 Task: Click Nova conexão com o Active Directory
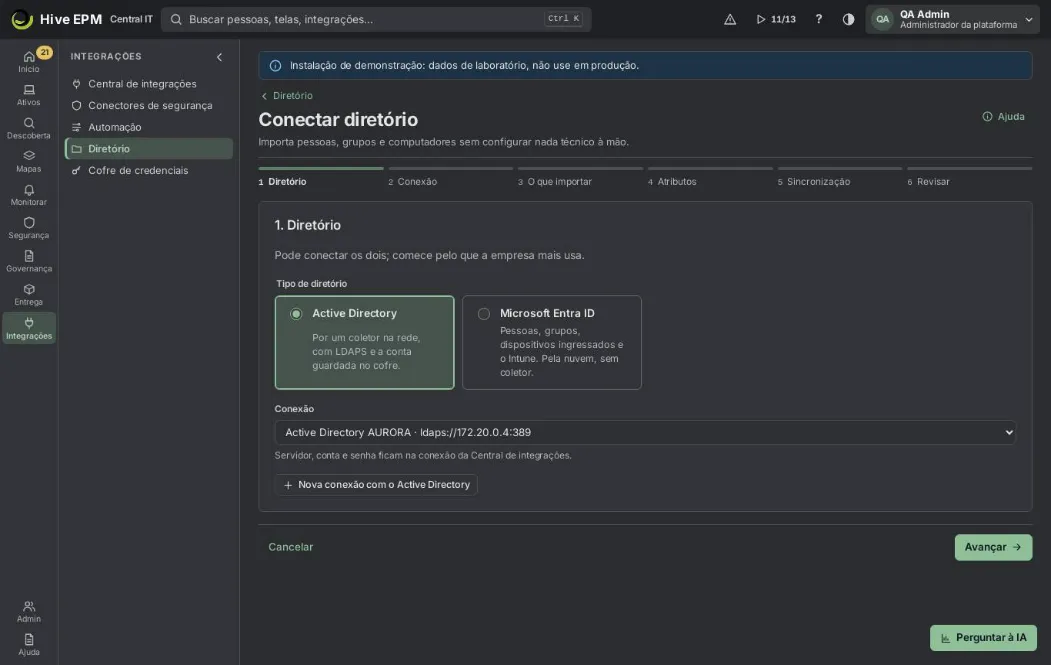click(x=376, y=485)
